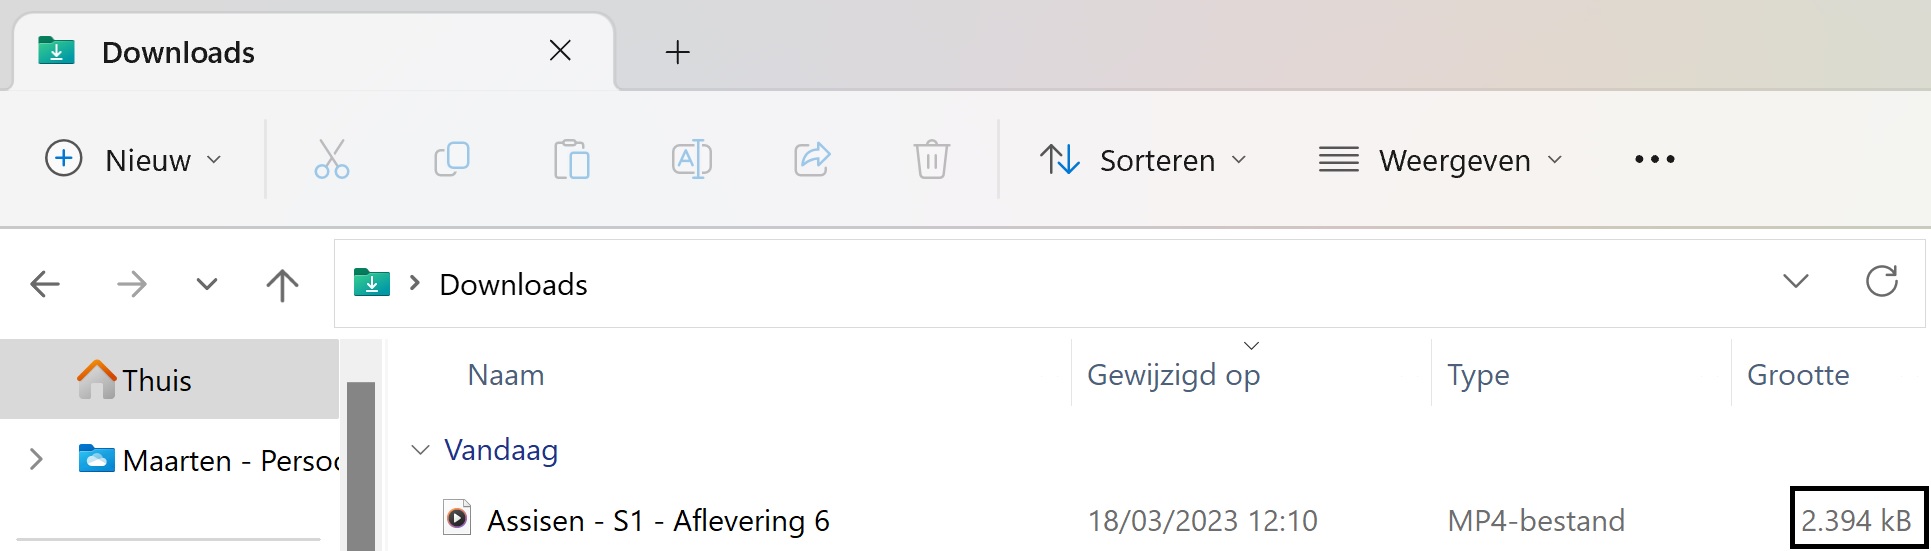This screenshot has width=1931, height=551.
Task: Collapse the Vandaag file group
Action: tap(420, 451)
